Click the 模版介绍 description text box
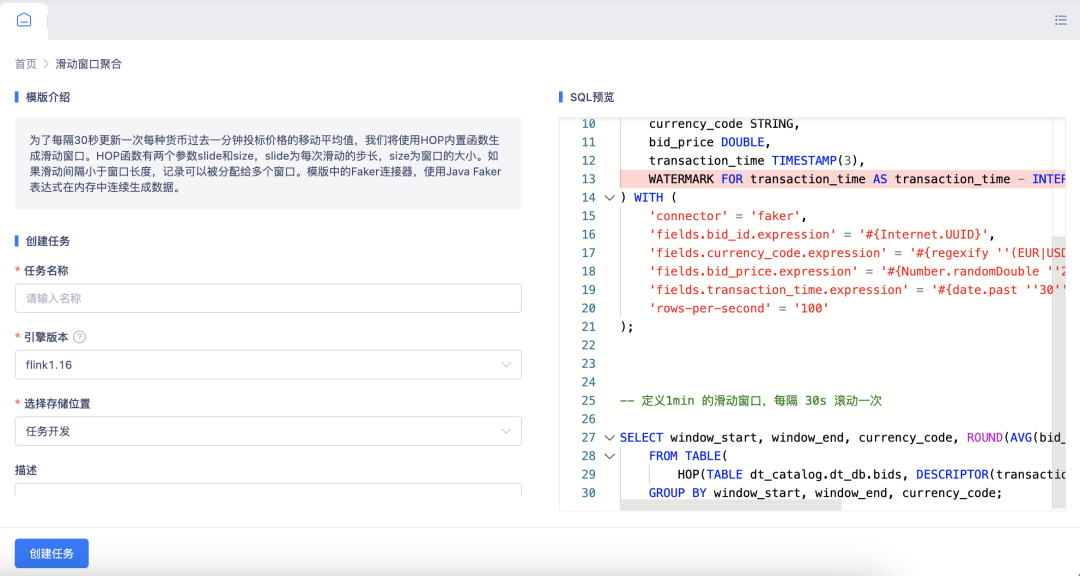This screenshot has height=576, width=1080. tap(268, 164)
